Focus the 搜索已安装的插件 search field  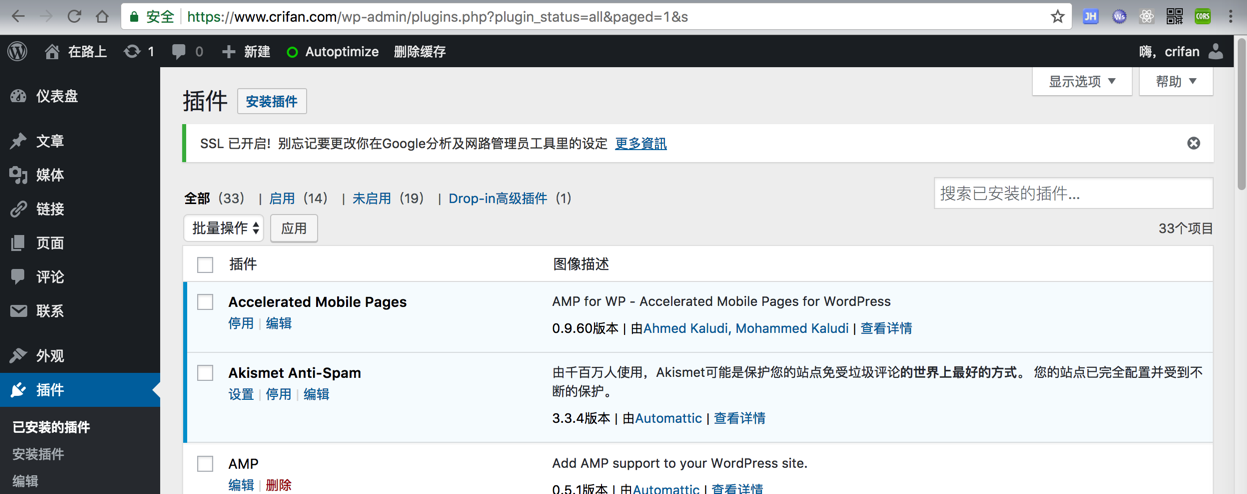(x=1073, y=193)
